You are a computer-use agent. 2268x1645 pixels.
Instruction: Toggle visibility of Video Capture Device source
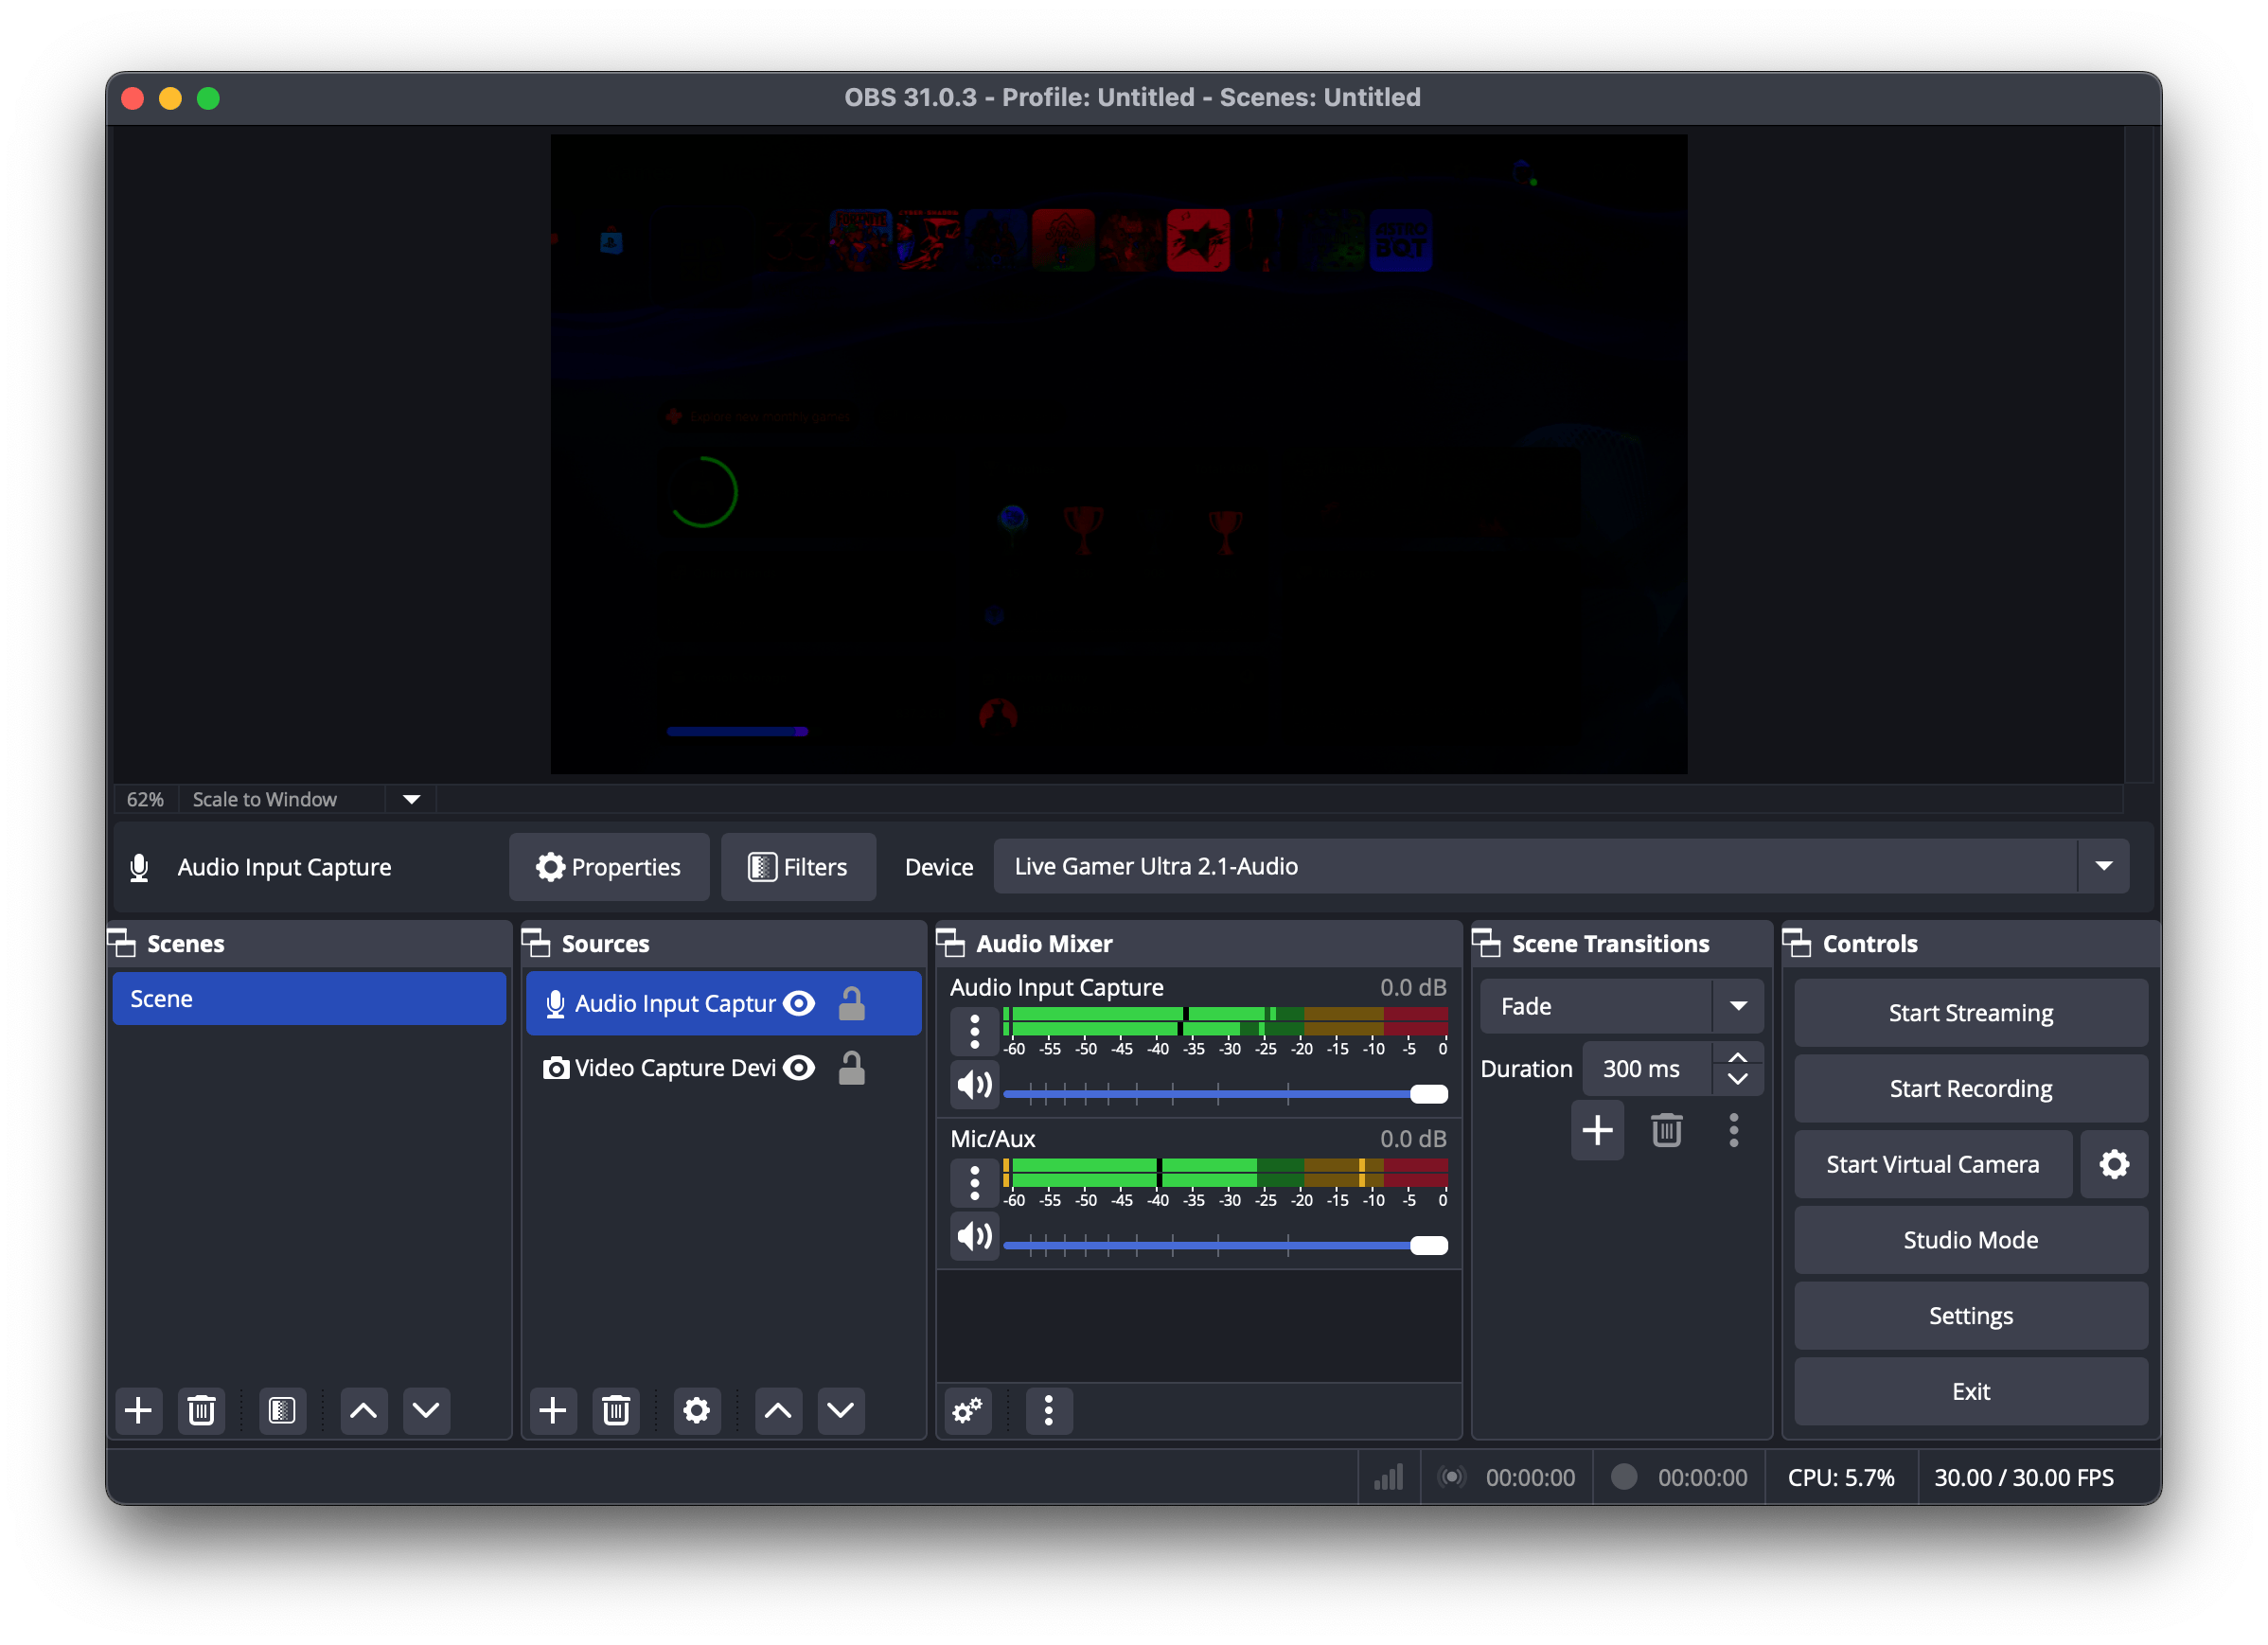click(x=799, y=1068)
